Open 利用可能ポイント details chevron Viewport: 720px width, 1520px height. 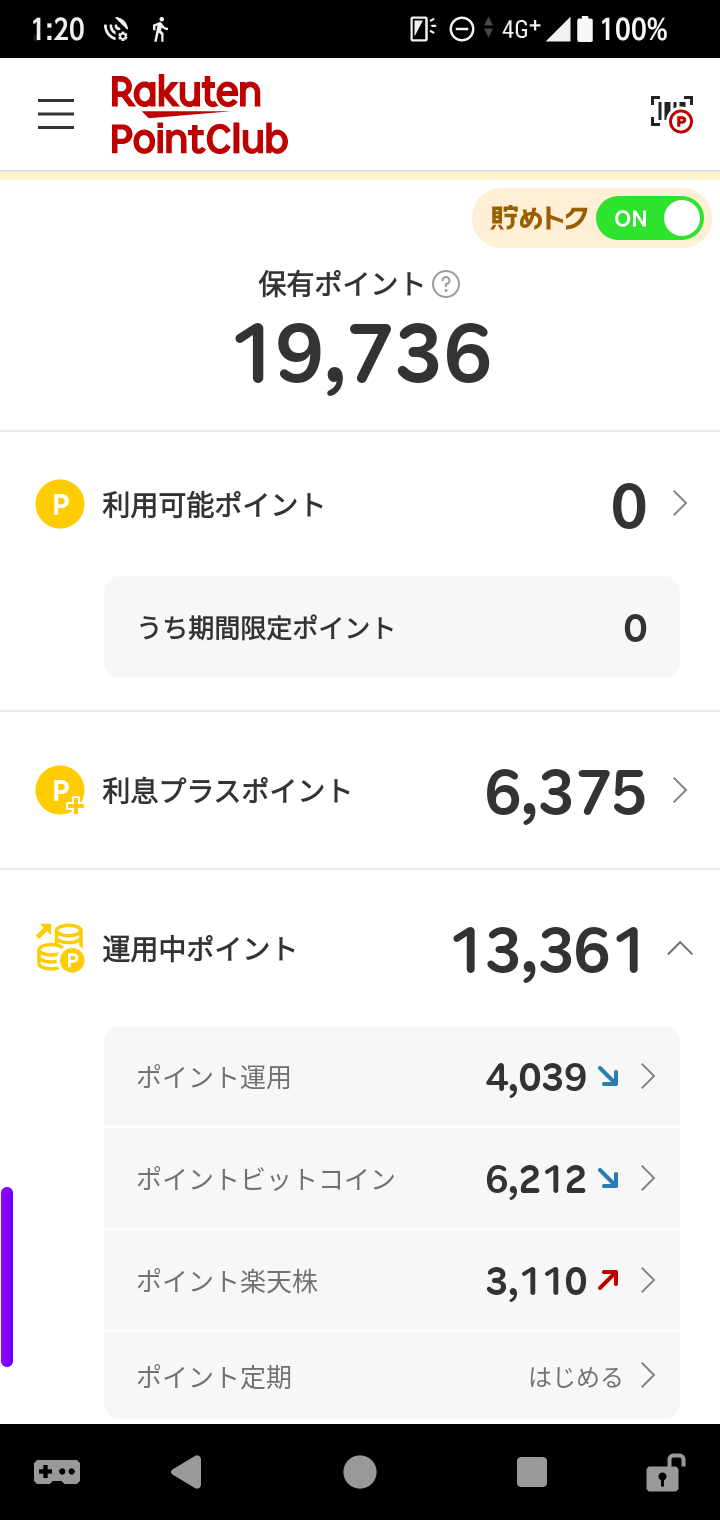pyautogui.click(x=680, y=504)
